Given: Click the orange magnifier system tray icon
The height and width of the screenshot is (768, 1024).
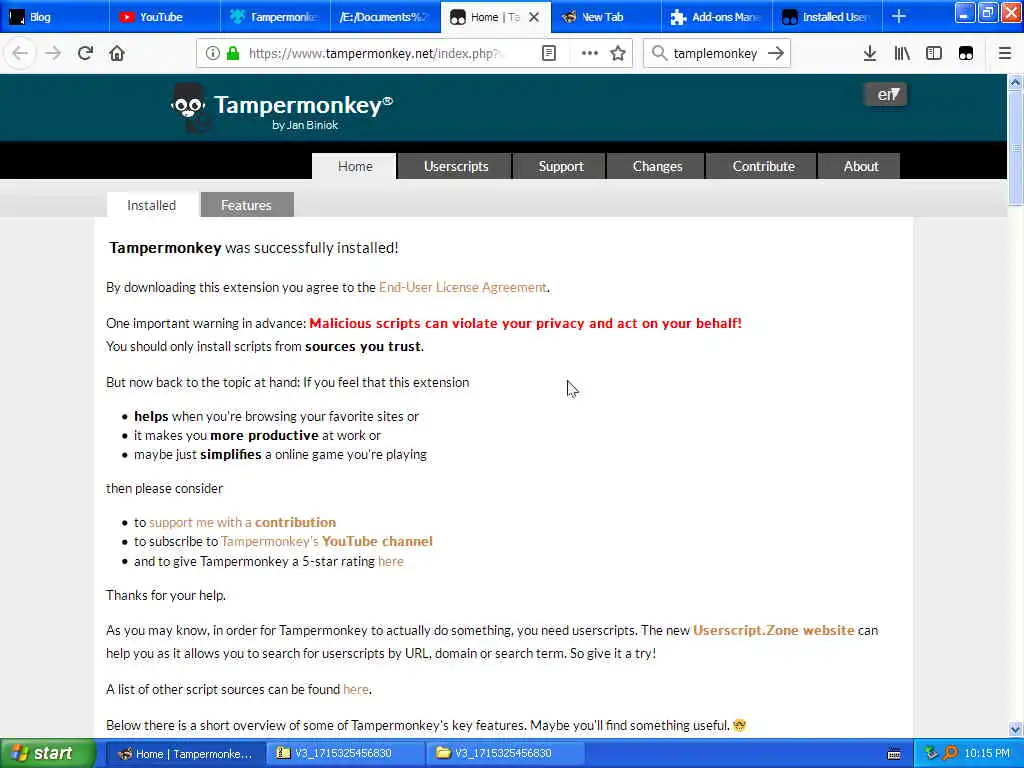Looking at the screenshot, I should click(950, 754).
